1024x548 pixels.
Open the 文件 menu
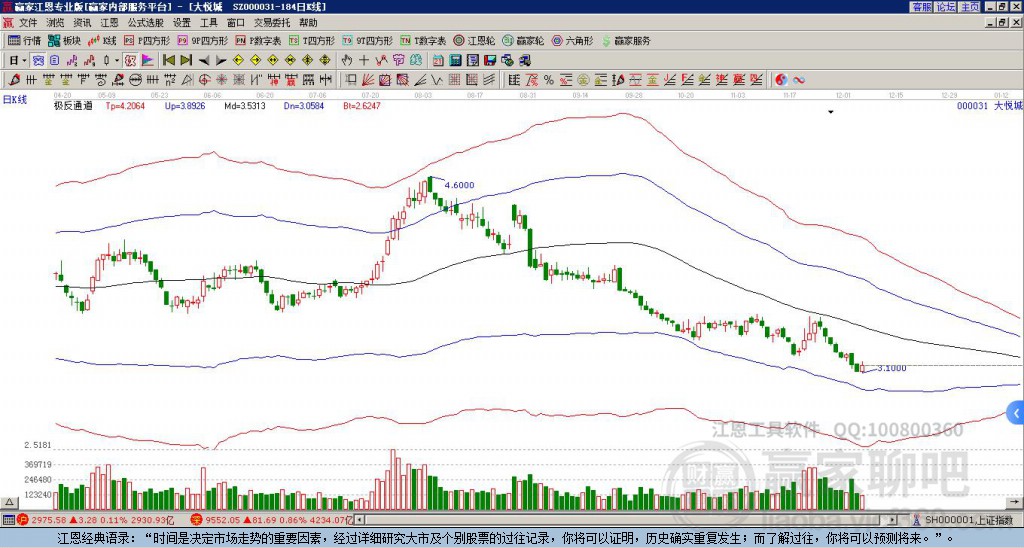28,23
